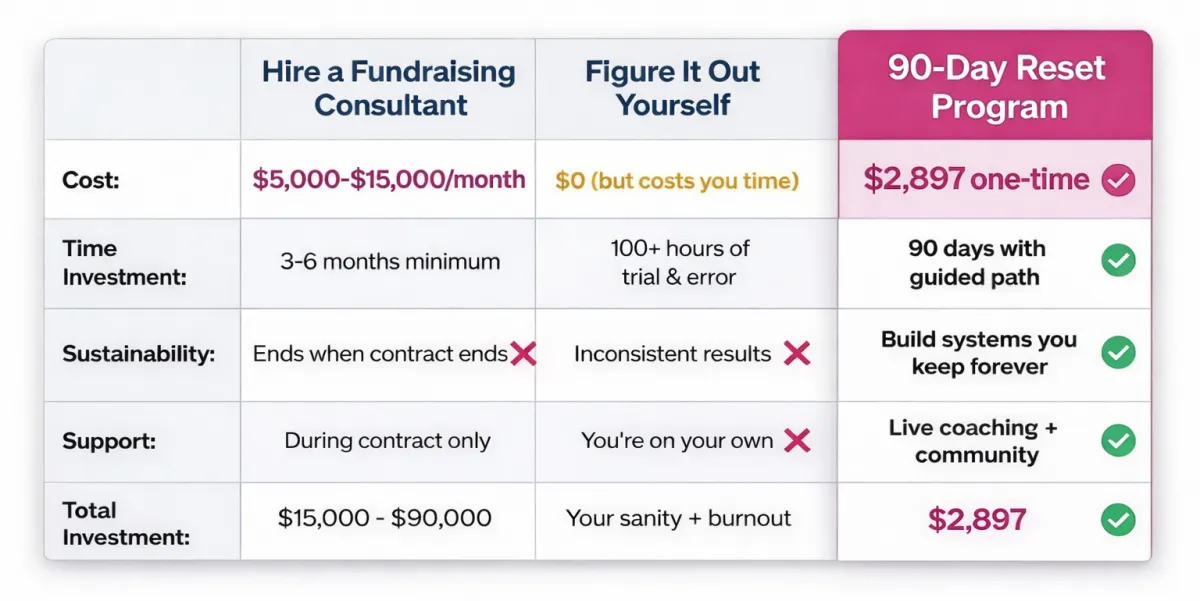Click the red X beside Inconsistent results
The height and width of the screenshot is (601, 1200).
[797, 353]
